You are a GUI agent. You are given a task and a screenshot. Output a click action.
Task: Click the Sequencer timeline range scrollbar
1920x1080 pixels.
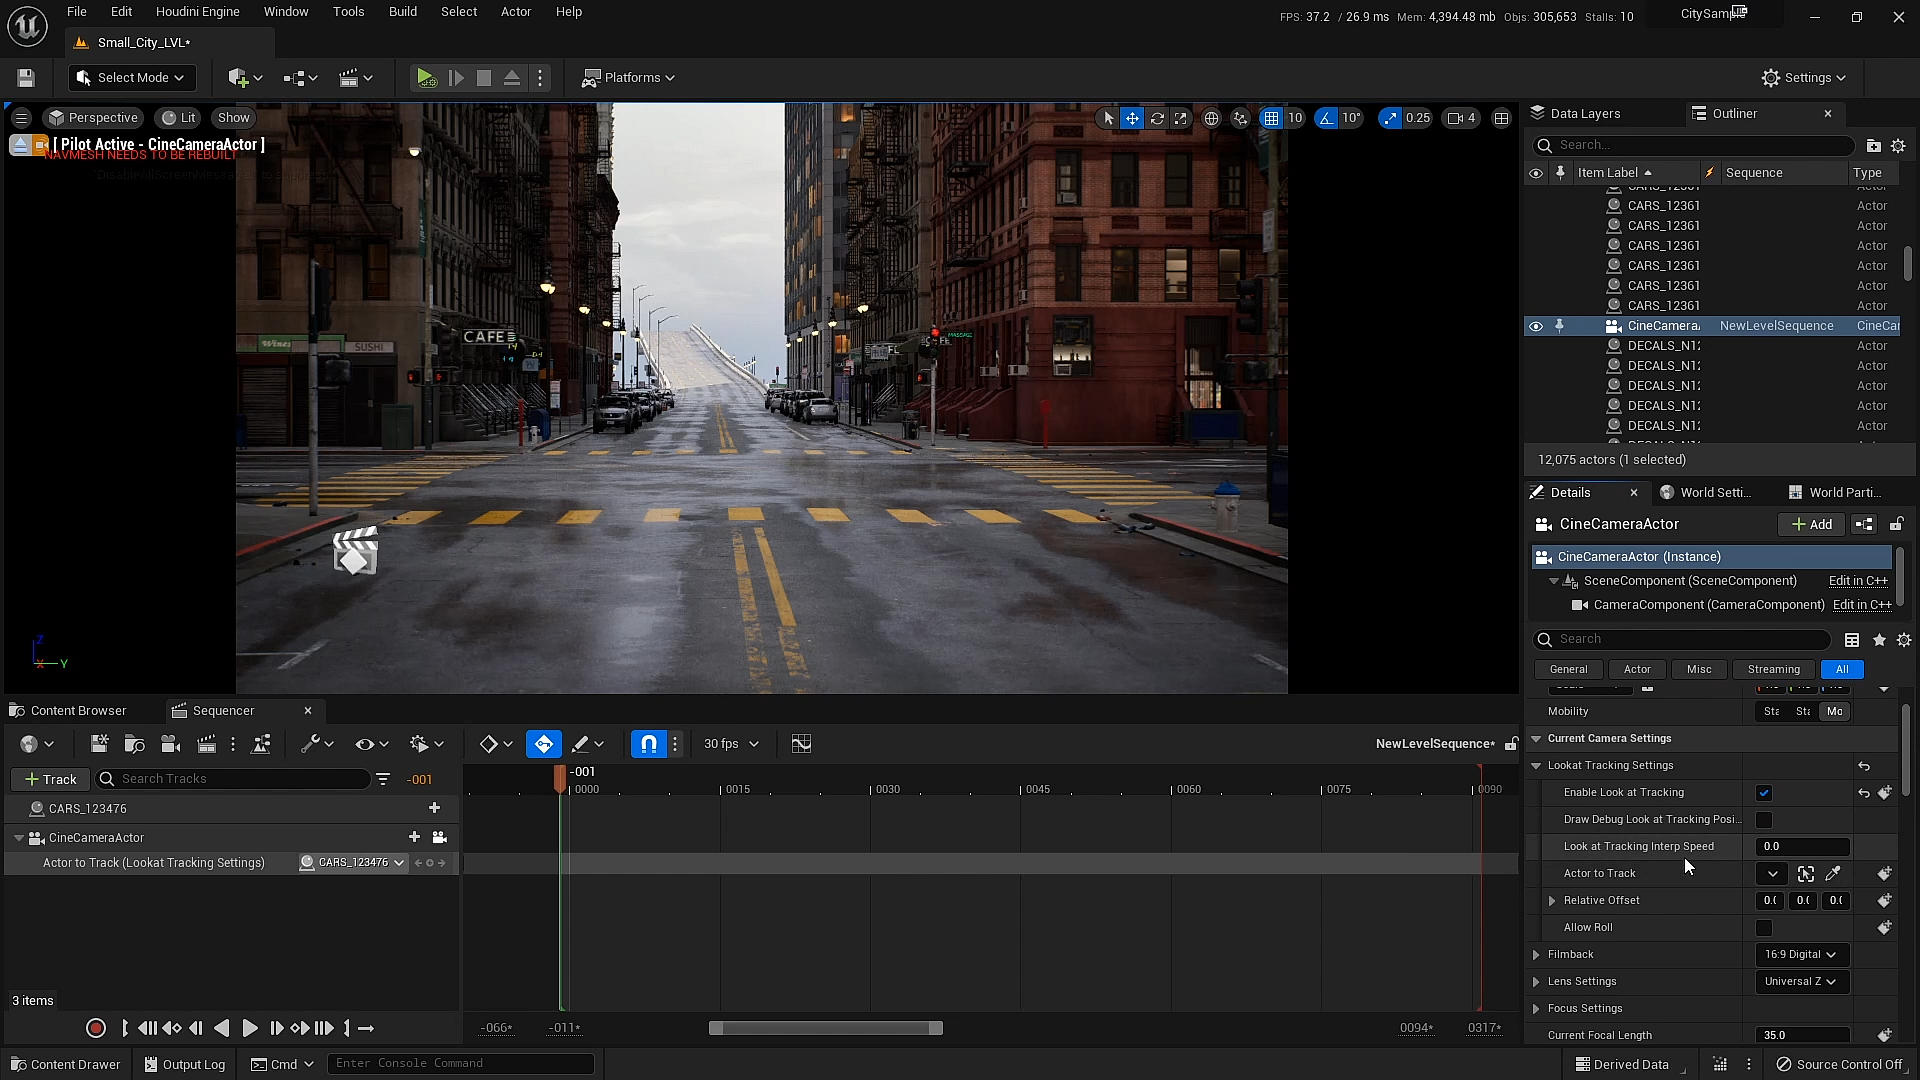point(826,1028)
